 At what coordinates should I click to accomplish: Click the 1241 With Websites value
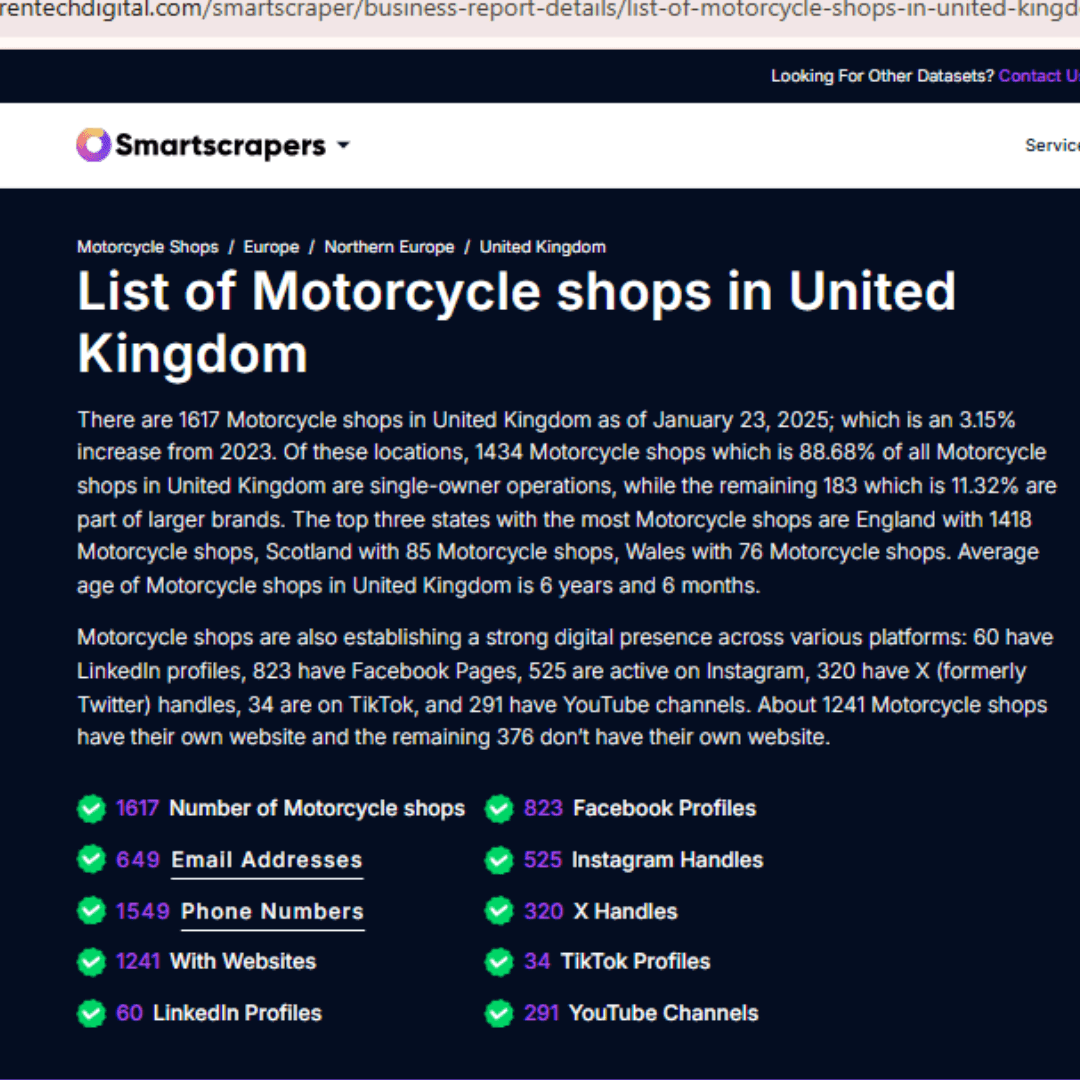click(x=138, y=962)
